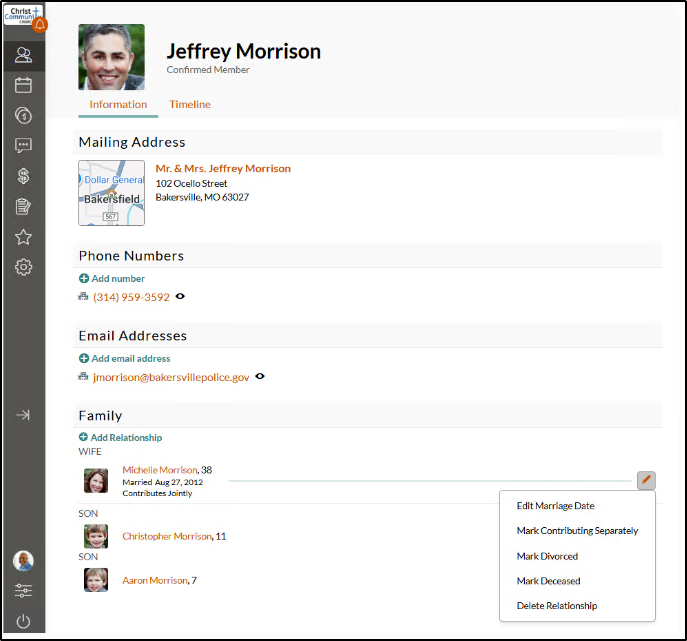The image size is (687, 641).
Task: Switch to the Timeline tab
Action: (x=190, y=105)
